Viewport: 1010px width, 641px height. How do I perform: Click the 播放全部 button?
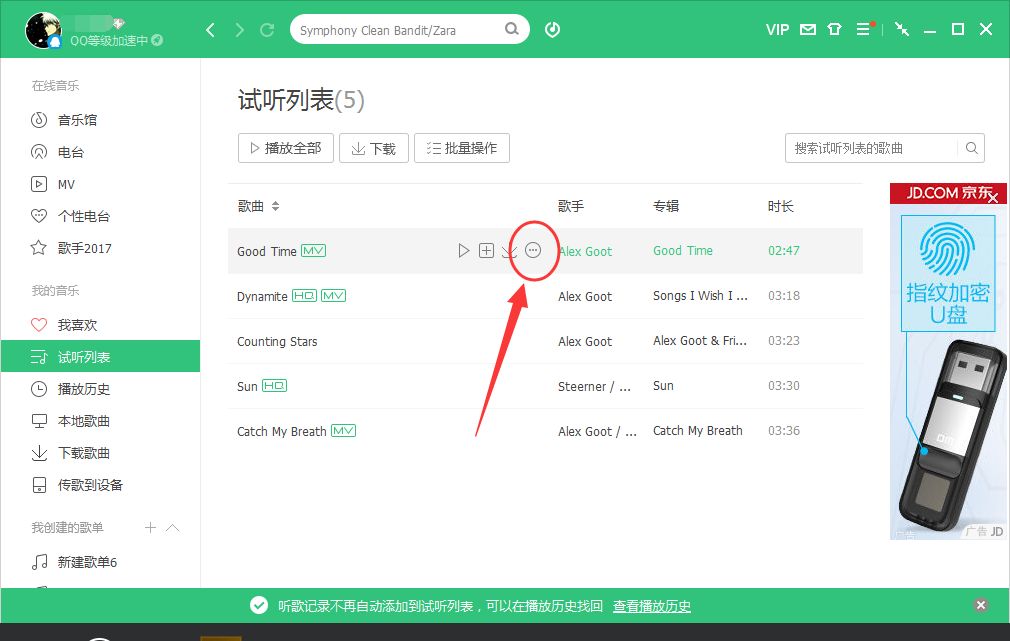coord(284,148)
